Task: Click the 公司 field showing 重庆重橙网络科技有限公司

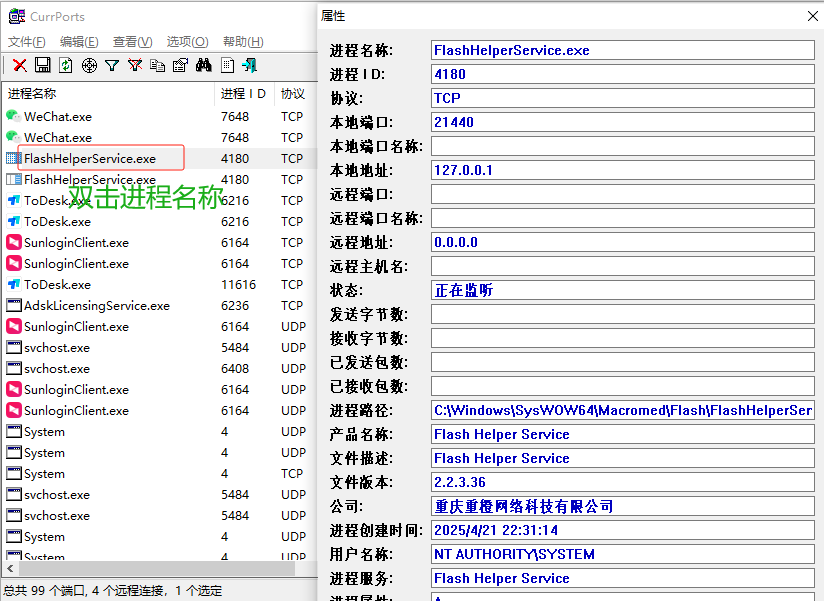Action: tap(623, 506)
